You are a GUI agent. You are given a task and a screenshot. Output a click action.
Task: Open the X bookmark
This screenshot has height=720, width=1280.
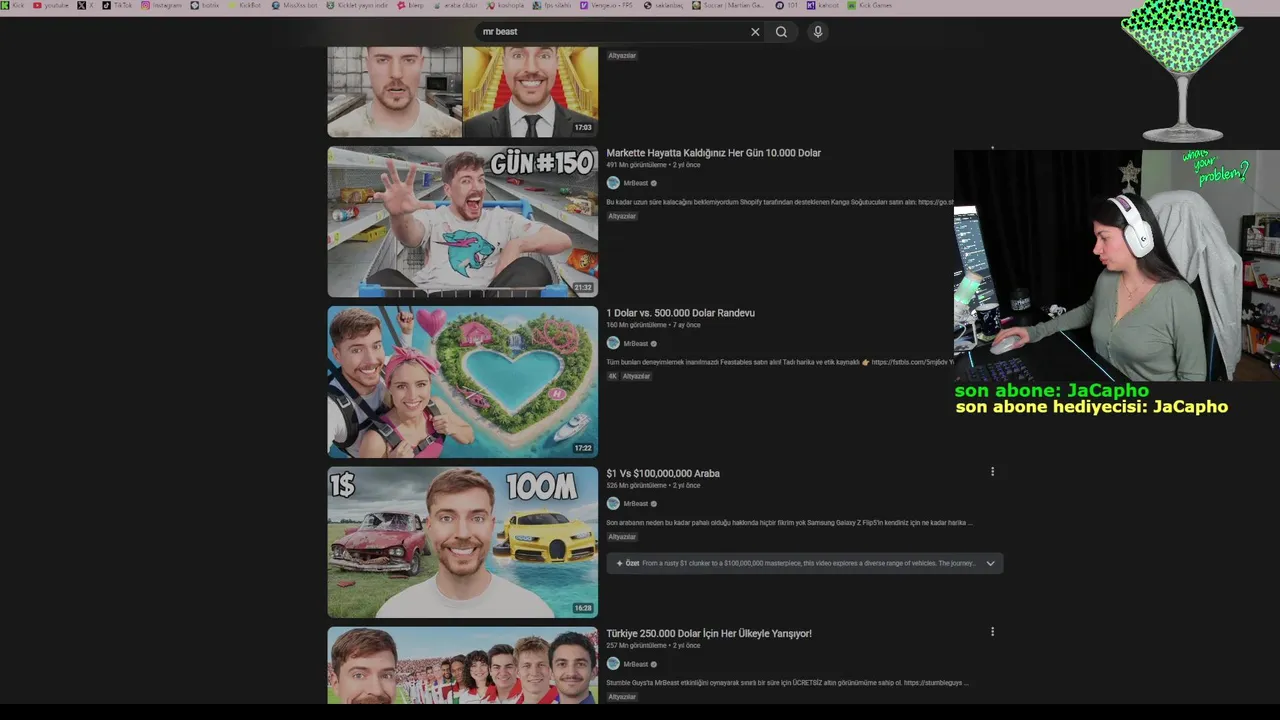[86, 5]
